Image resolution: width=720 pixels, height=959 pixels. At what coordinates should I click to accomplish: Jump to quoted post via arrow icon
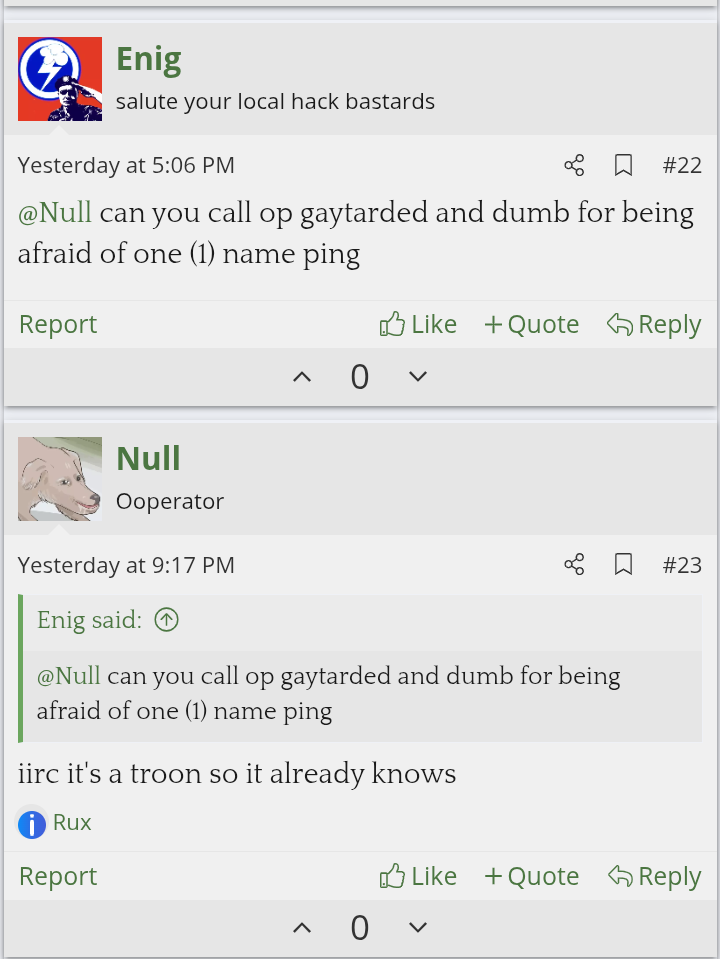point(166,621)
